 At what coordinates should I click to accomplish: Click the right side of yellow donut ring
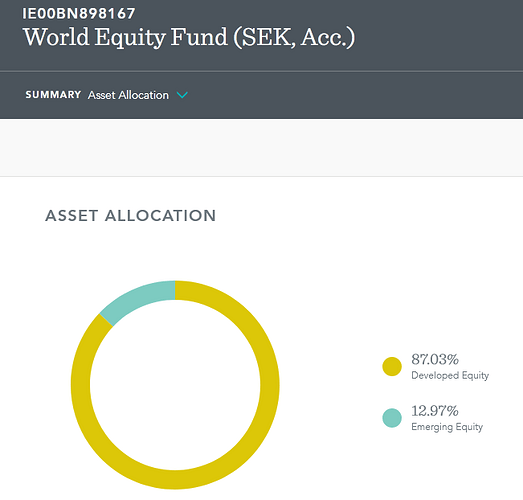pos(270,385)
